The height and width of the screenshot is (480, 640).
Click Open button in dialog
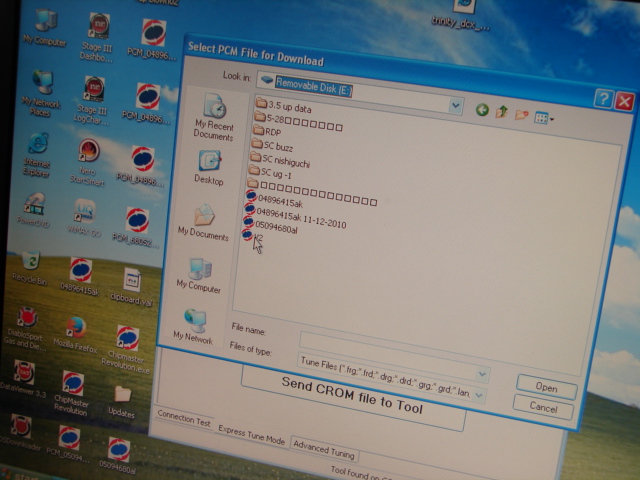[546, 387]
